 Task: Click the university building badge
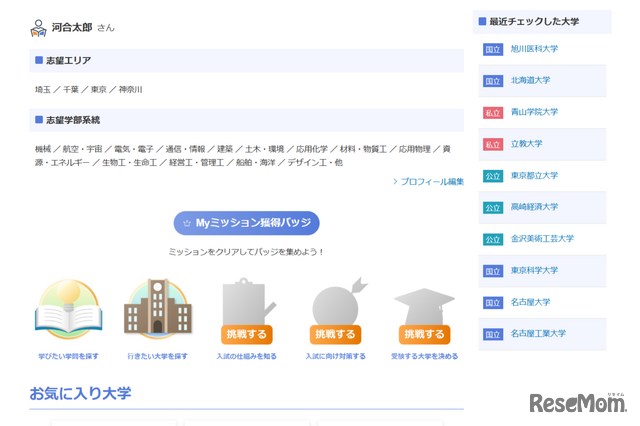tap(158, 309)
